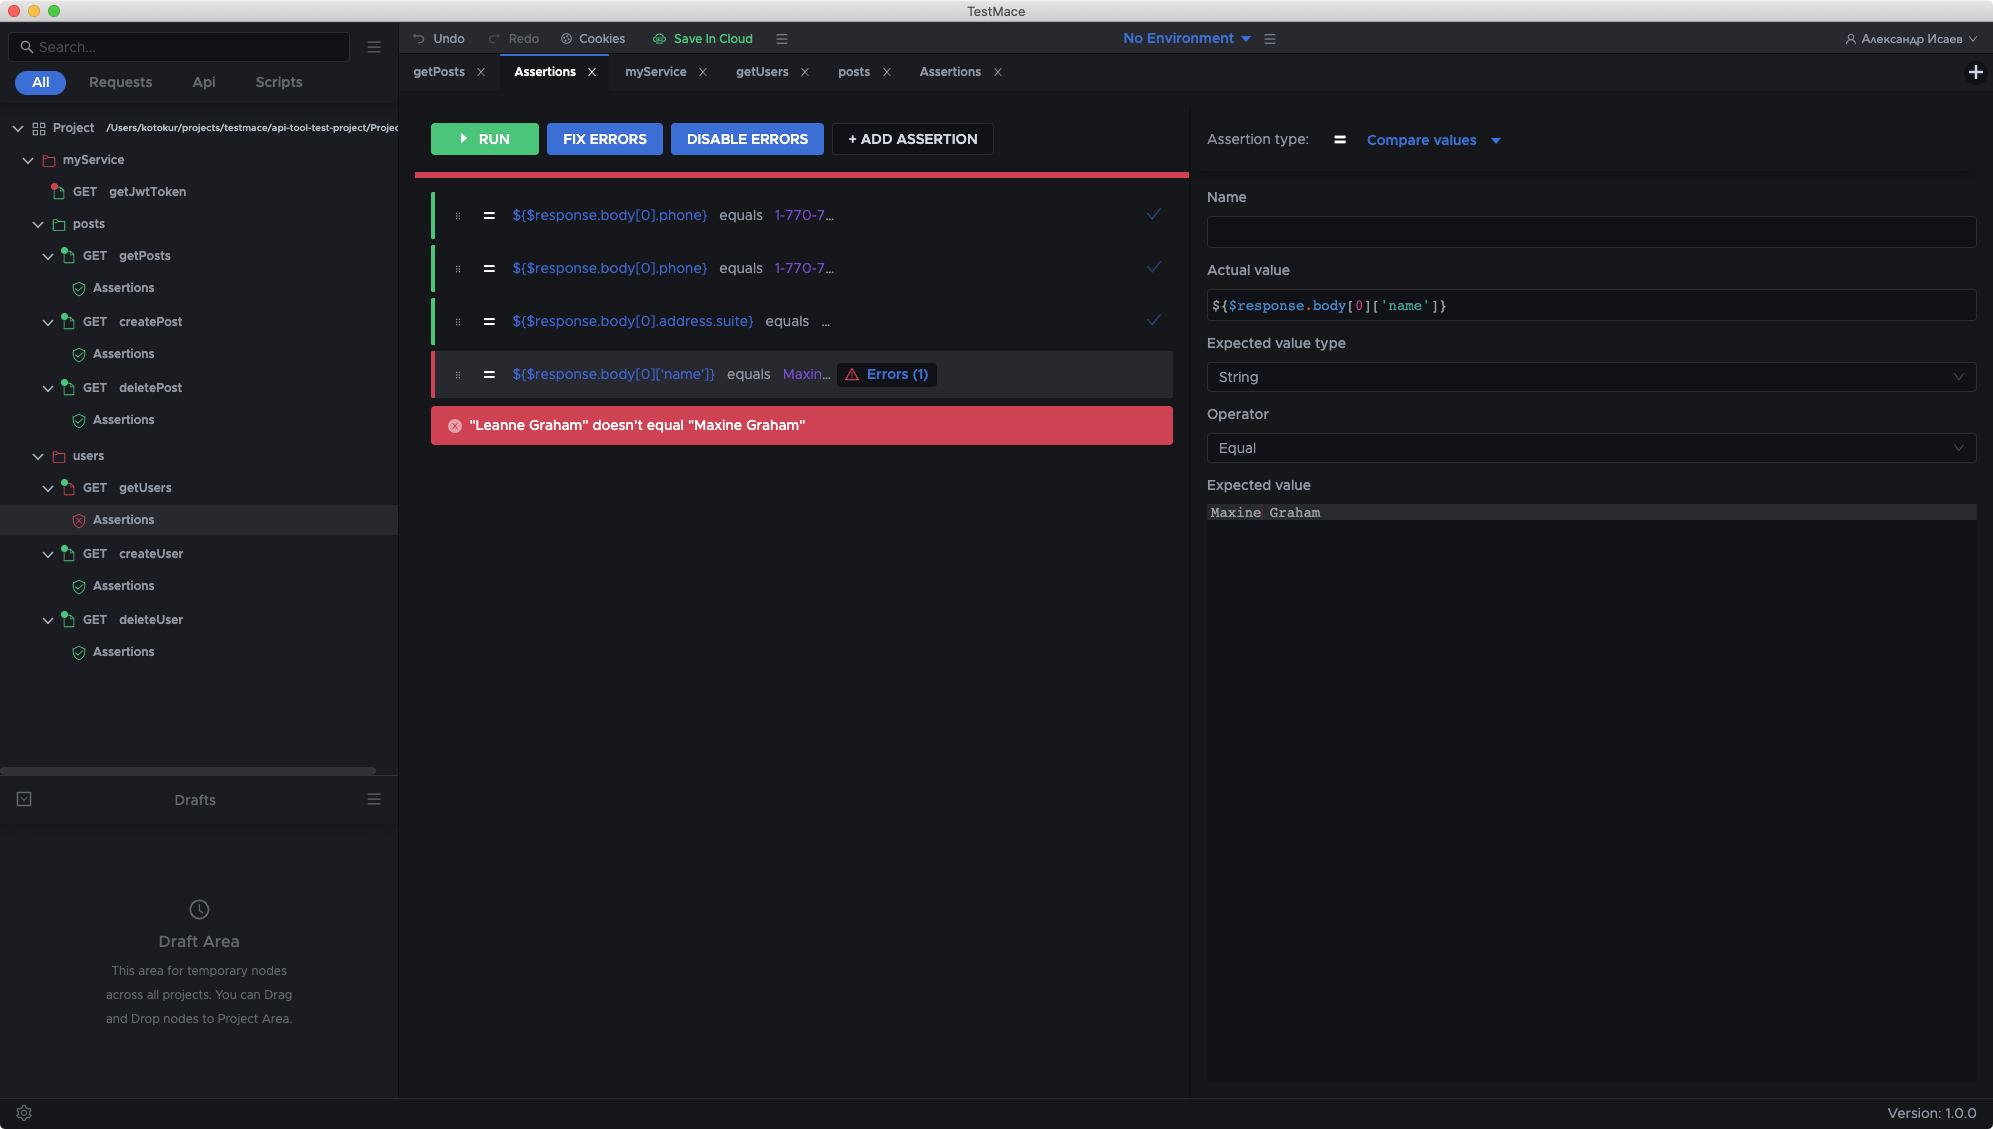Open the Expected value type dropdown

(1590, 377)
